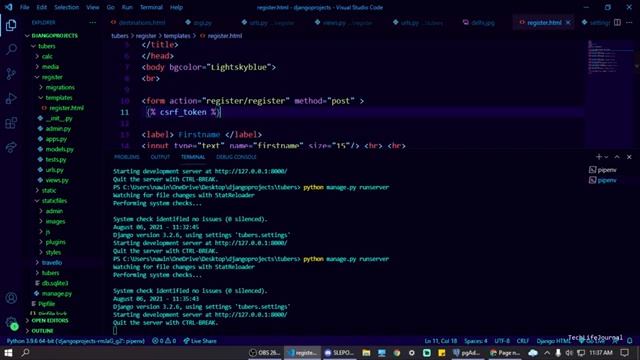Maximize the terminal panel
640x360 pixels.
click(617, 157)
